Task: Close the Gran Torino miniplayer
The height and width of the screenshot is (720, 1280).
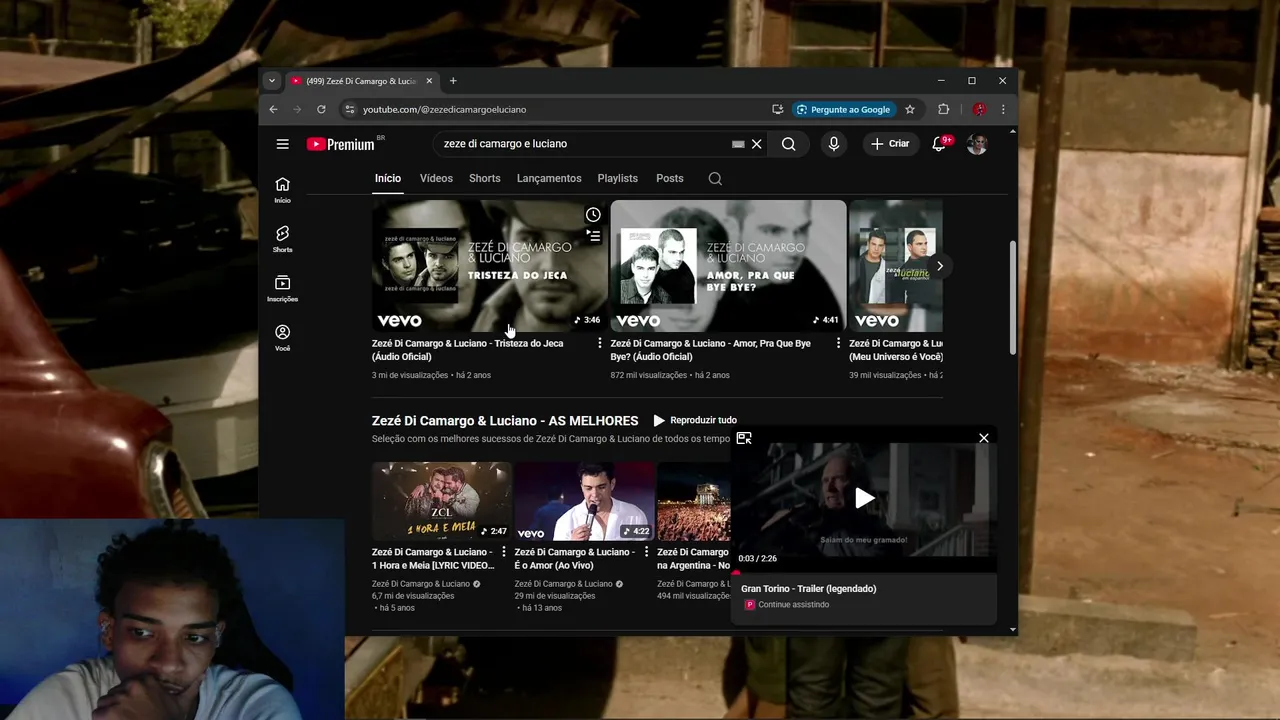Action: pos(984,438)
